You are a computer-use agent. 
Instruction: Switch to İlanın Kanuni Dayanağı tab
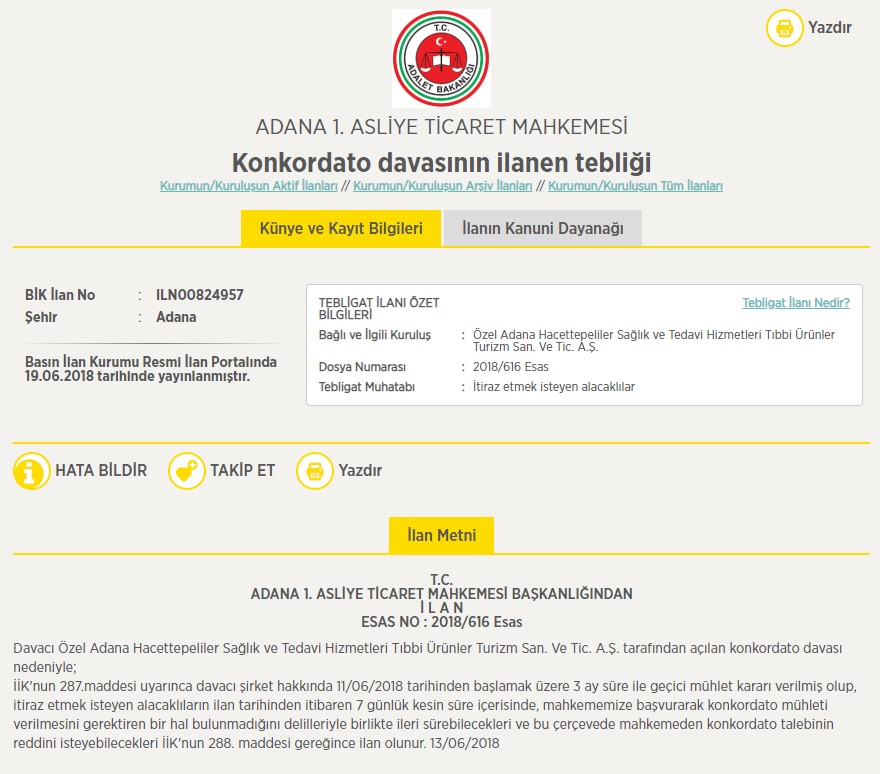542,229
